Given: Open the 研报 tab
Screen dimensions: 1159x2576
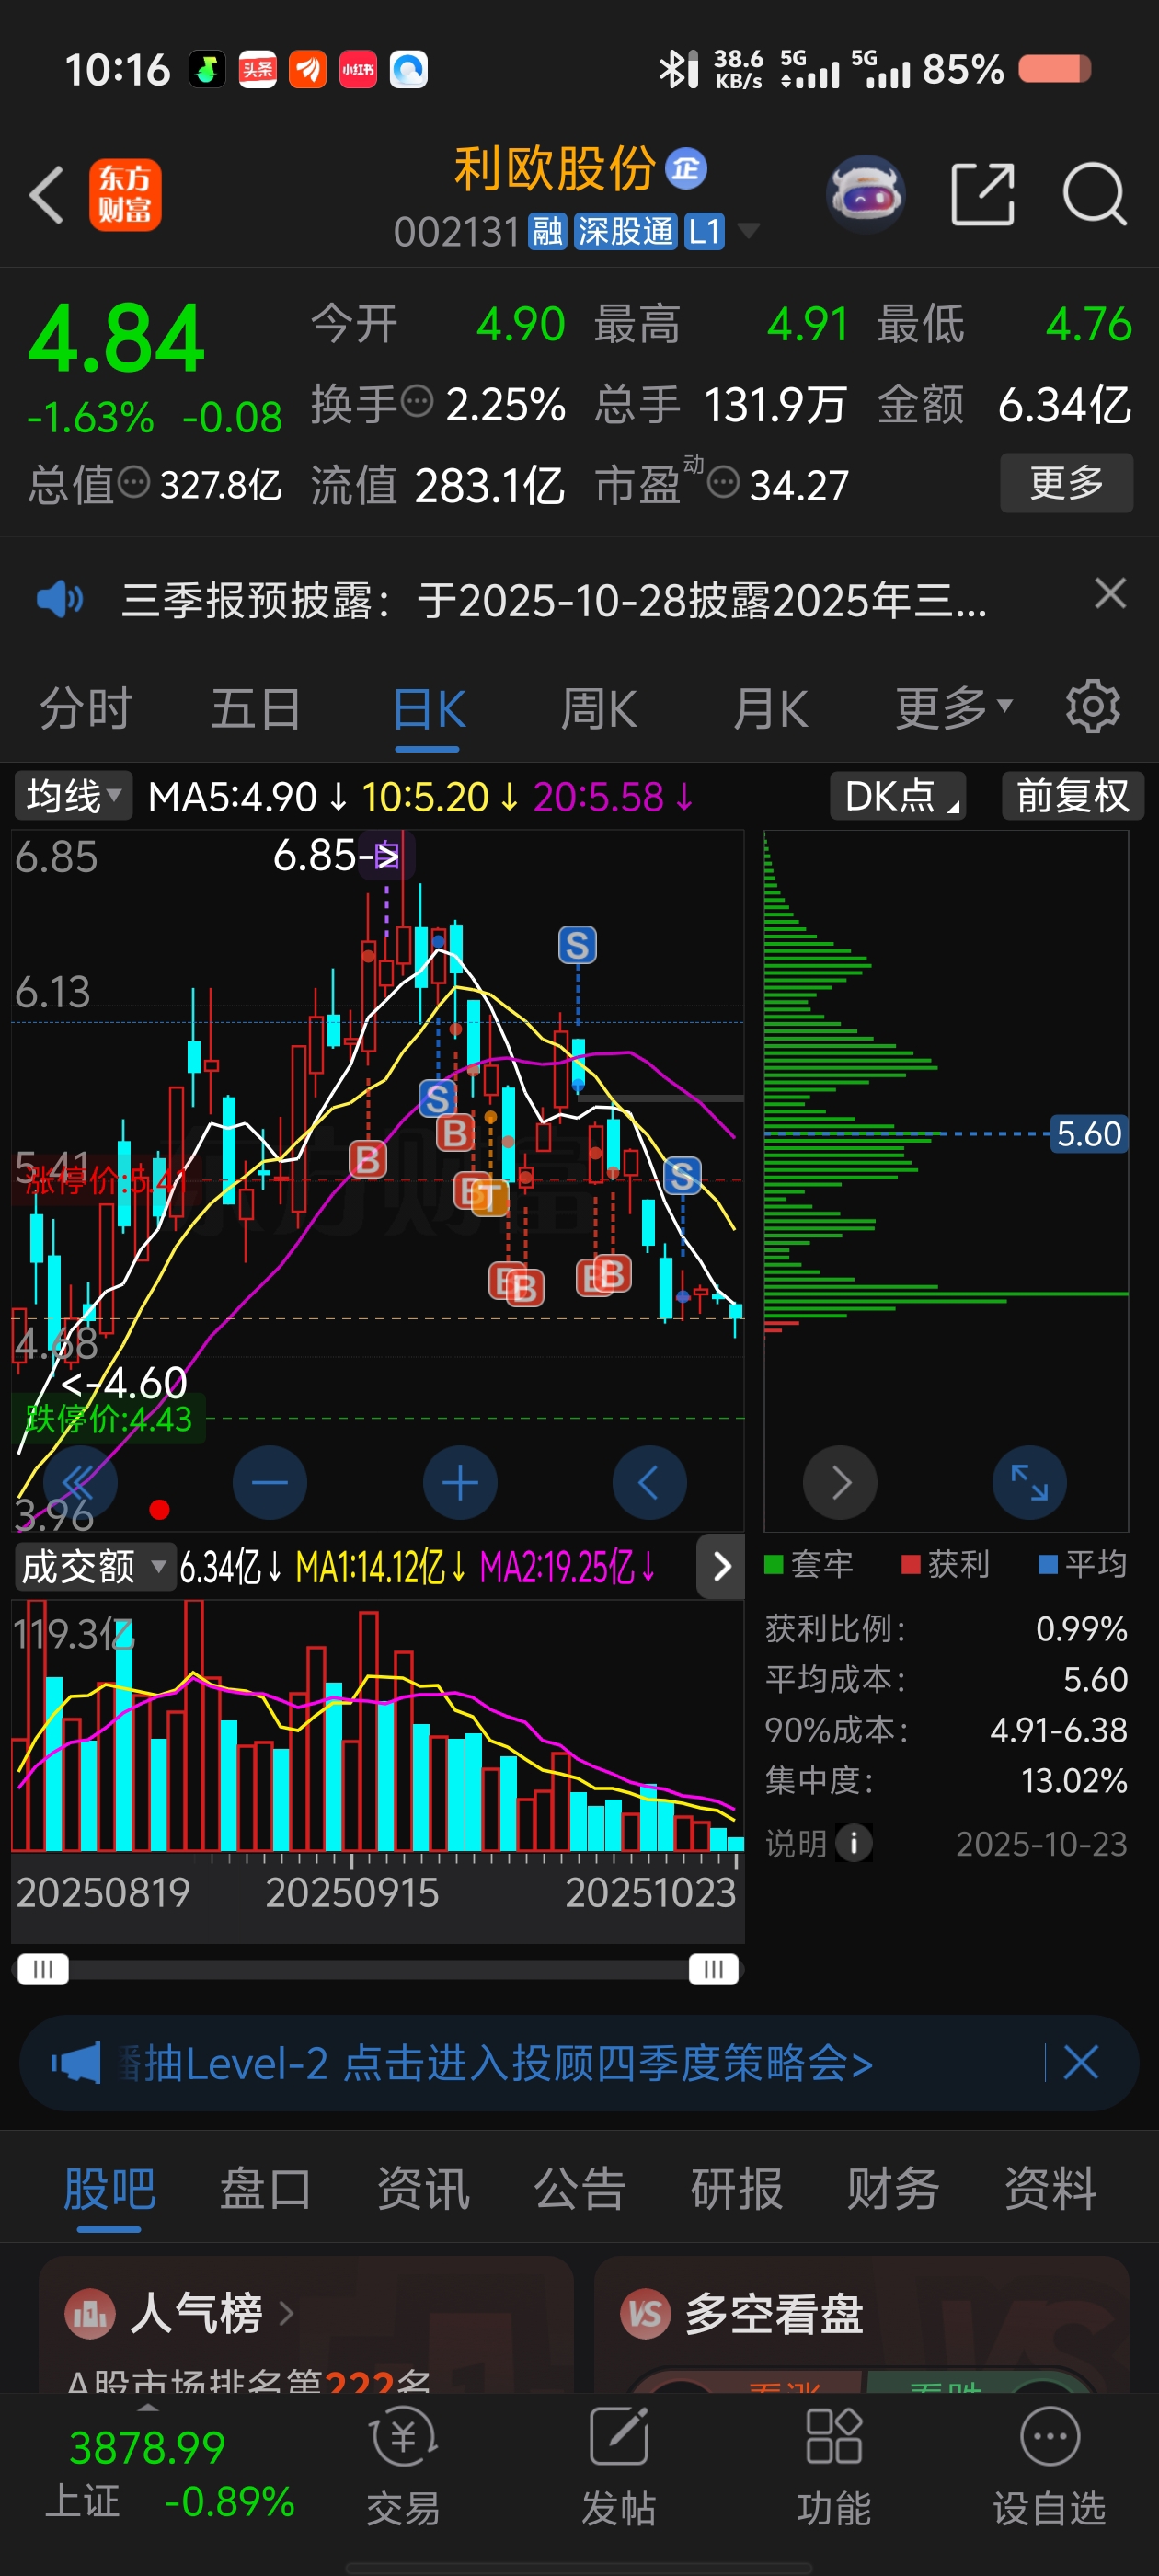Looking at the screenshot, I should coord(737,2188).
